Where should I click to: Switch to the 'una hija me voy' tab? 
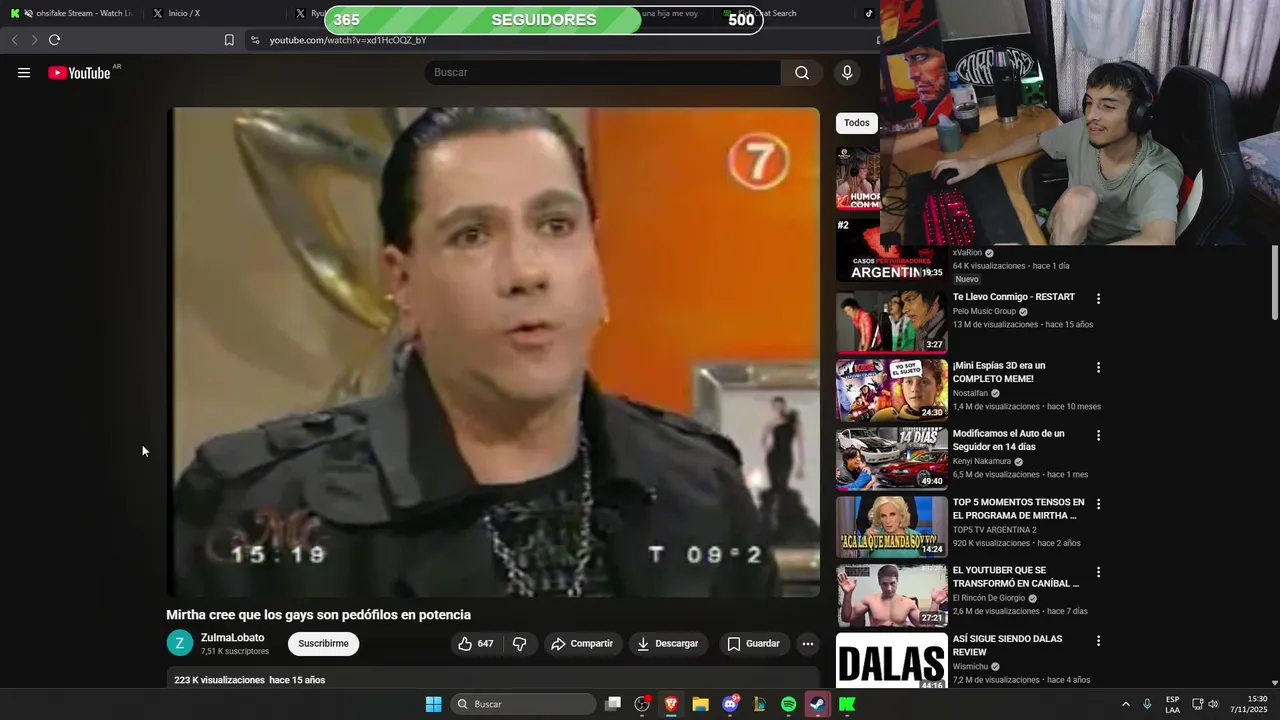(x=668, y=13)
